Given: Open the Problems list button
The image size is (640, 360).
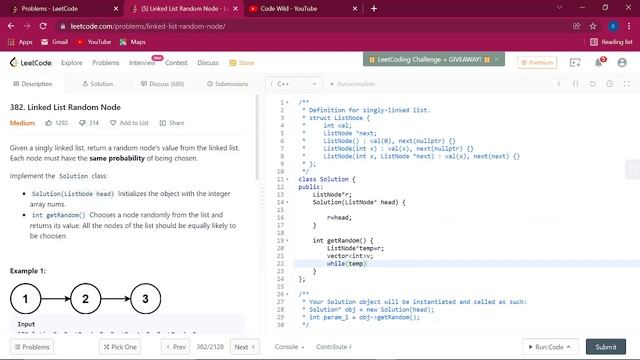Looking at the screenshot, I should [x=32, y=347].
